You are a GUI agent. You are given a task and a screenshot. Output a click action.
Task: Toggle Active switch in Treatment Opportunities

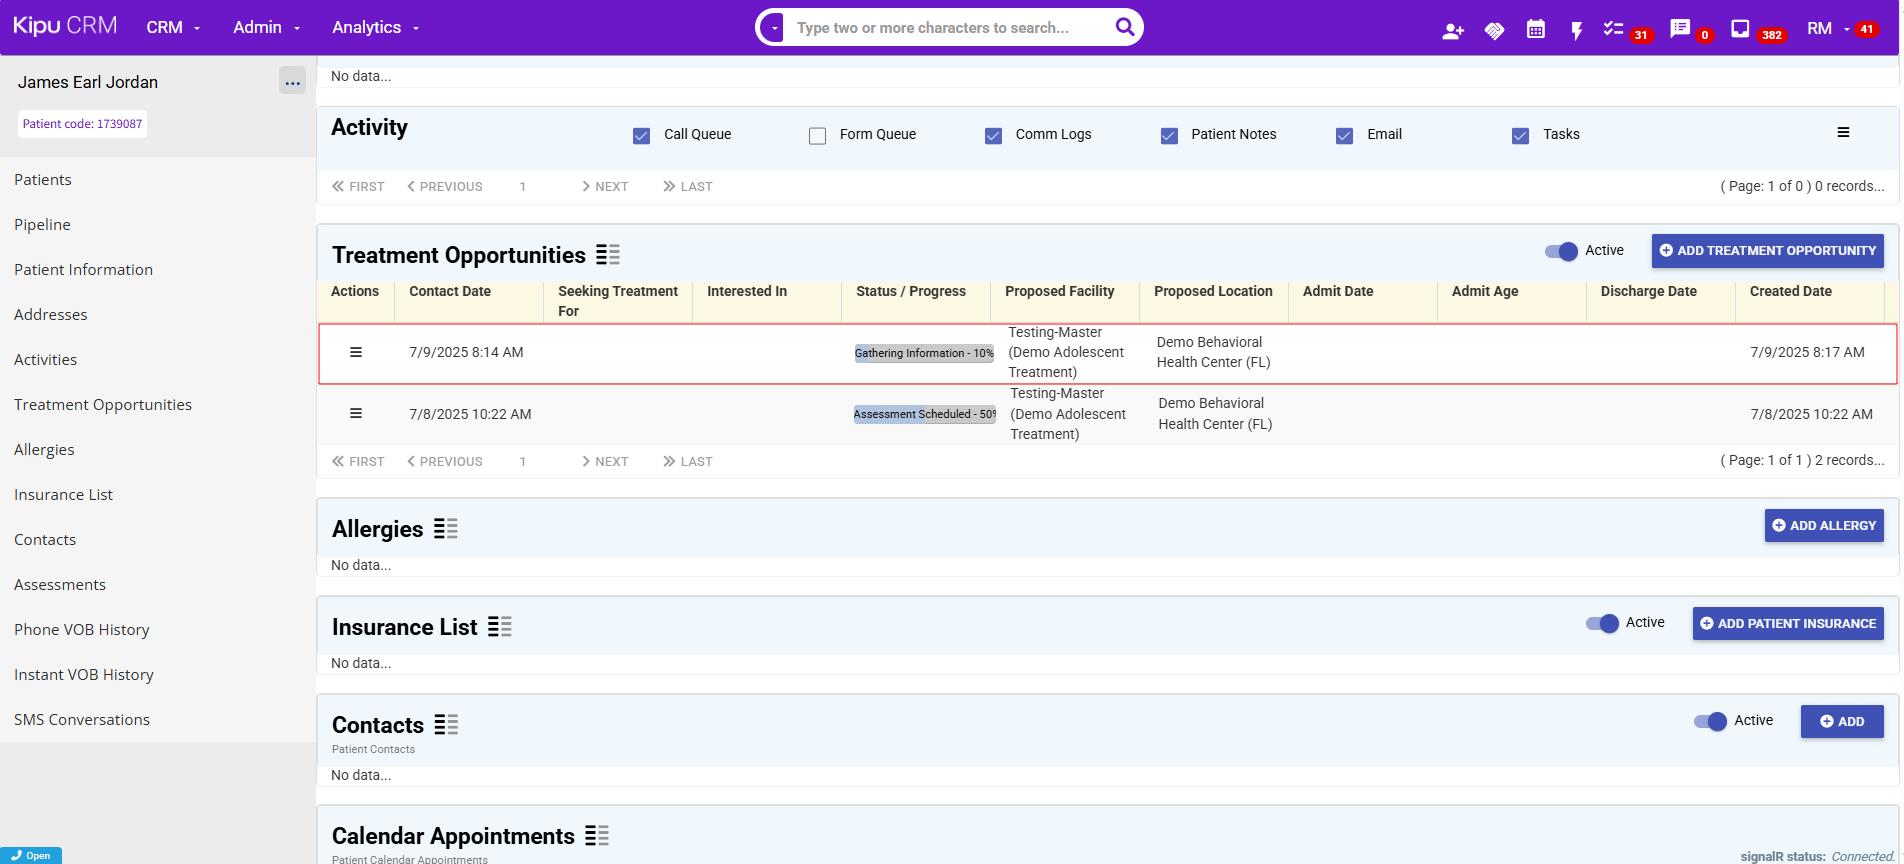(1561, 251)
